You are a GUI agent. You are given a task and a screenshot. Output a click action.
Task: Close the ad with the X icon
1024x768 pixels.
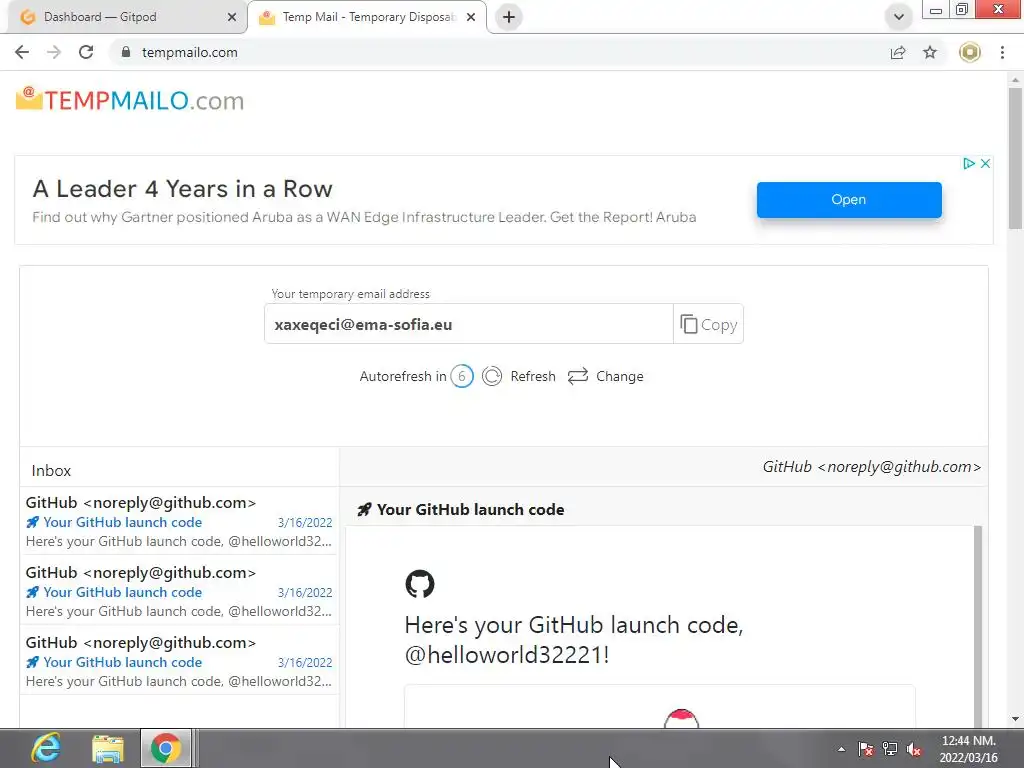click(x=985, y=163)
